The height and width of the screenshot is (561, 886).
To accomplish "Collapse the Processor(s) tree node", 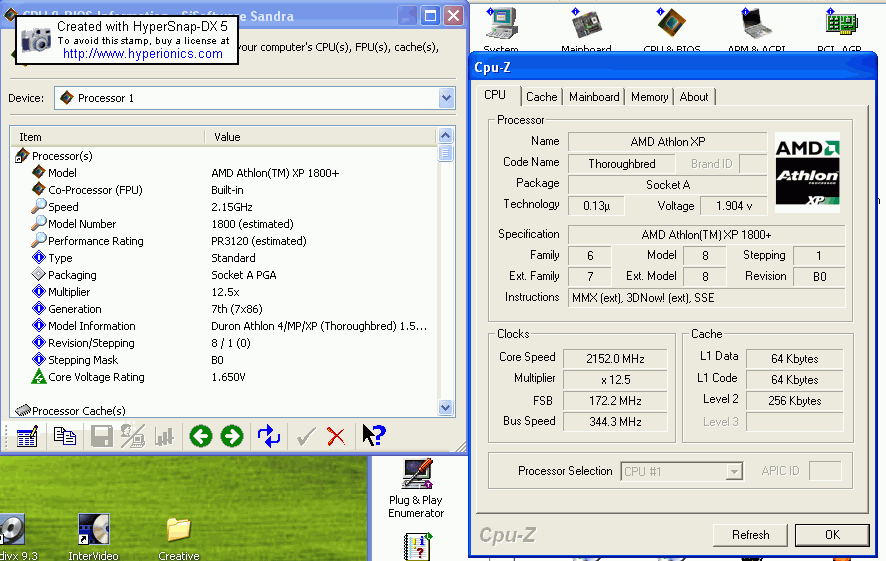I will 21,156.
